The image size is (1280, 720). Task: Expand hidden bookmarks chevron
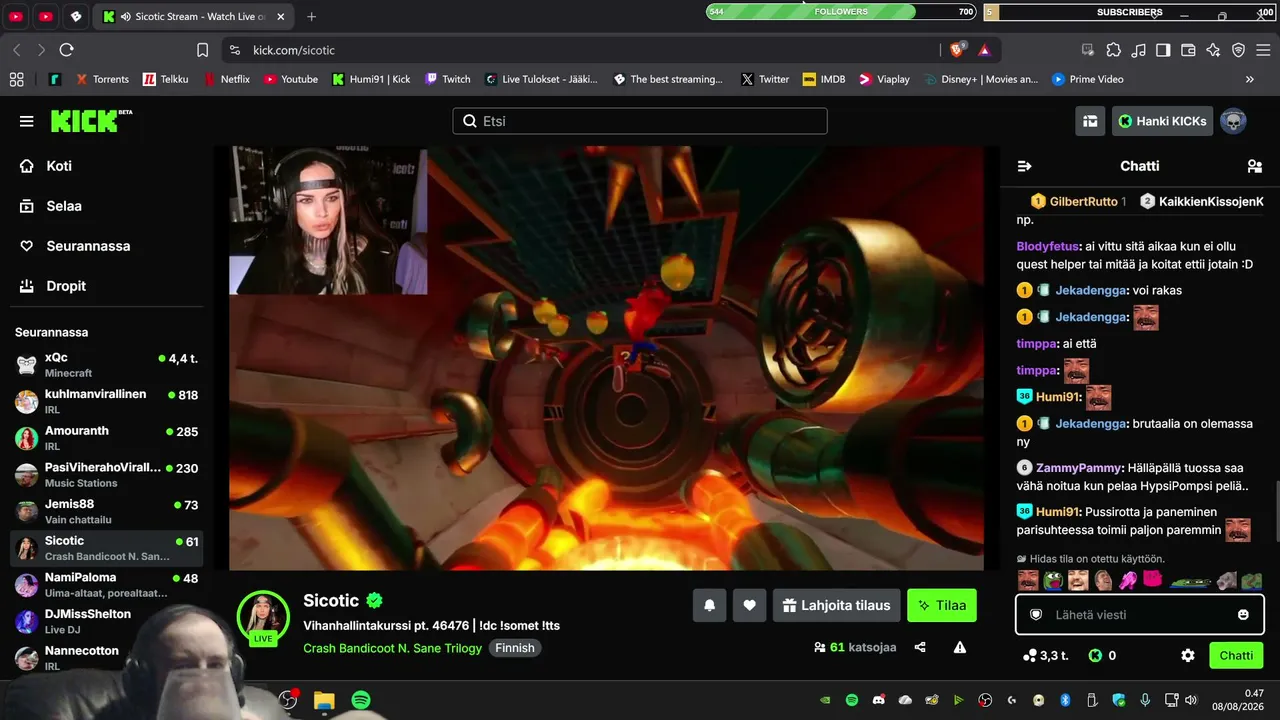tap(1249, 79)
